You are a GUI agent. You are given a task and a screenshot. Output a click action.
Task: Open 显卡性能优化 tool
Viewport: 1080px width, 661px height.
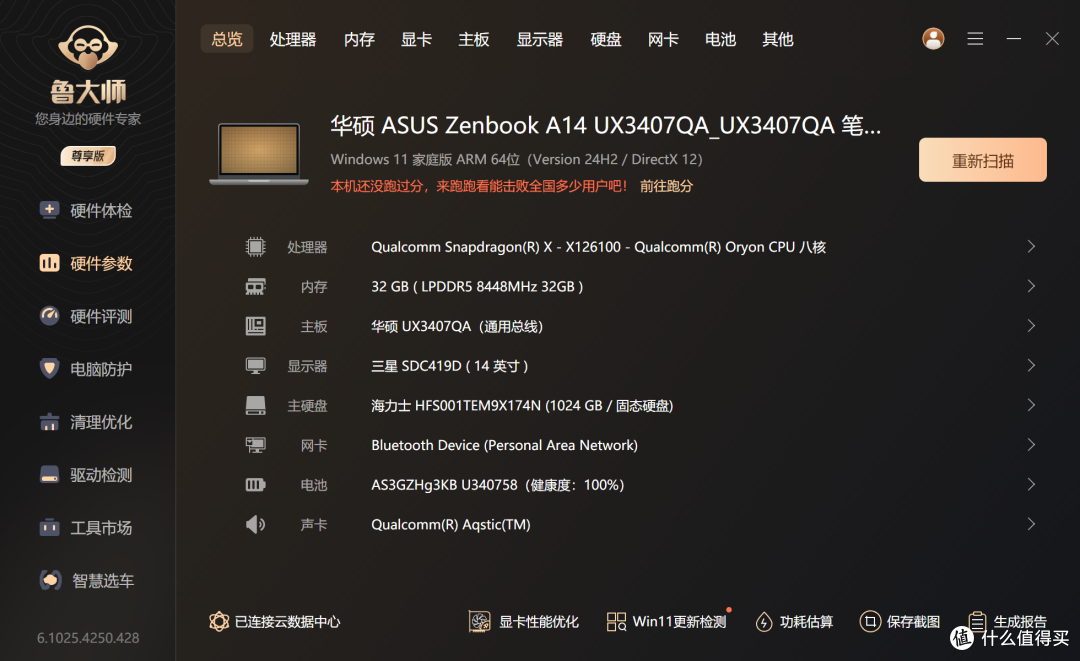[x=523, y=622]
